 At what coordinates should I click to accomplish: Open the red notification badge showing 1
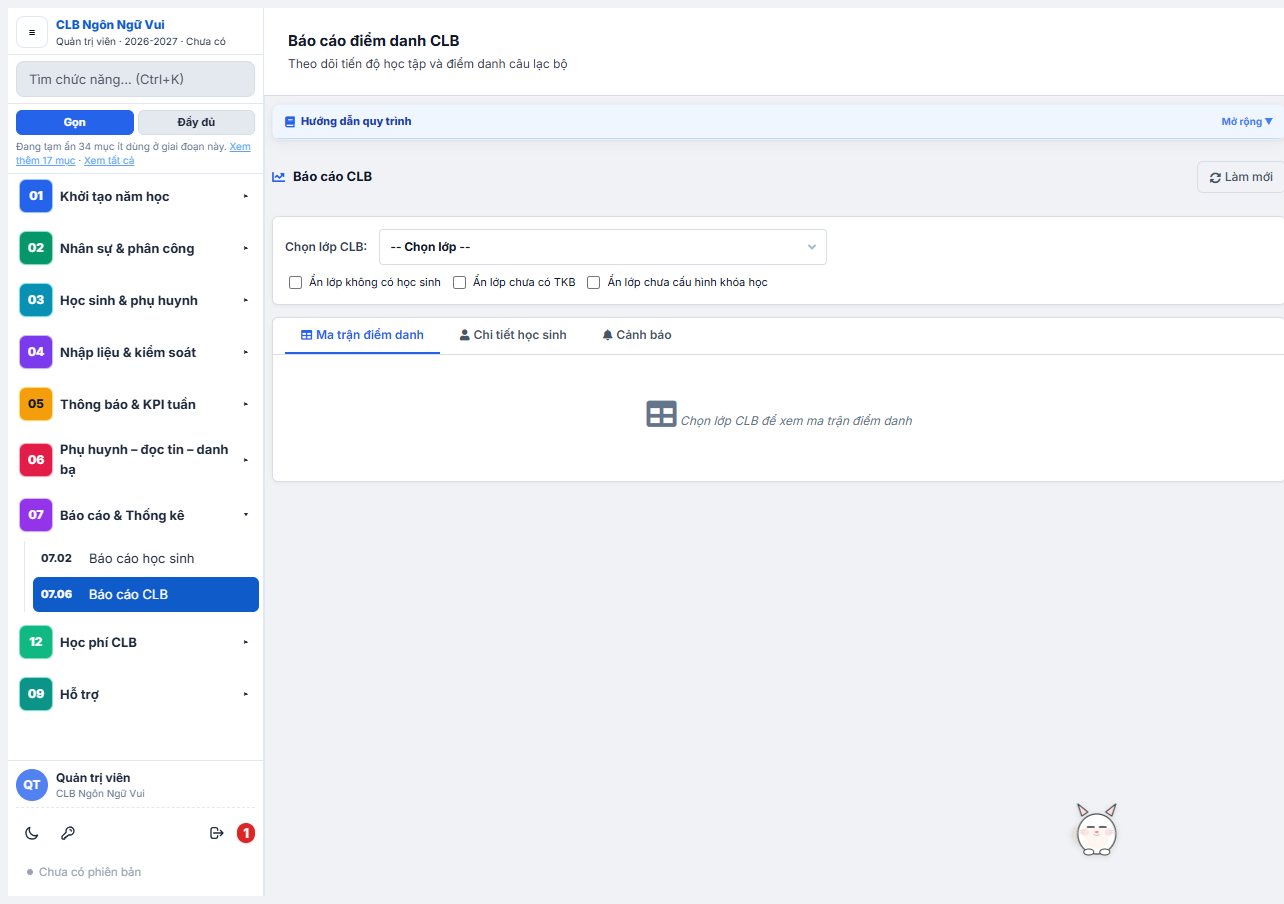click(x=246, y=833)
